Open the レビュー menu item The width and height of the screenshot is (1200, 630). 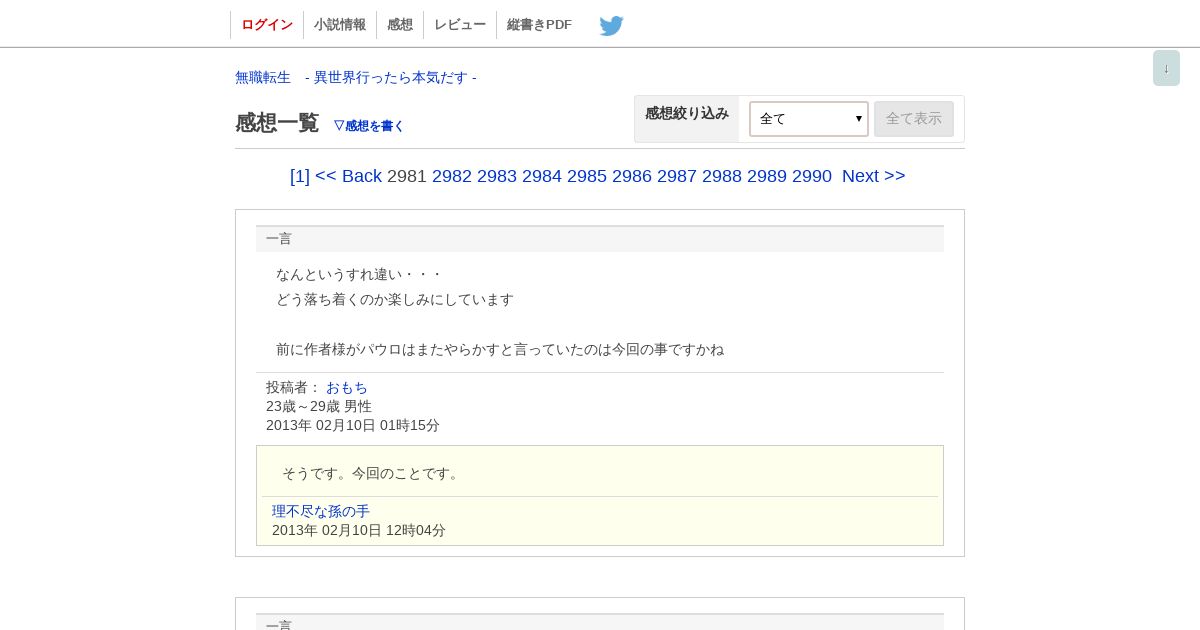[460, 25]
